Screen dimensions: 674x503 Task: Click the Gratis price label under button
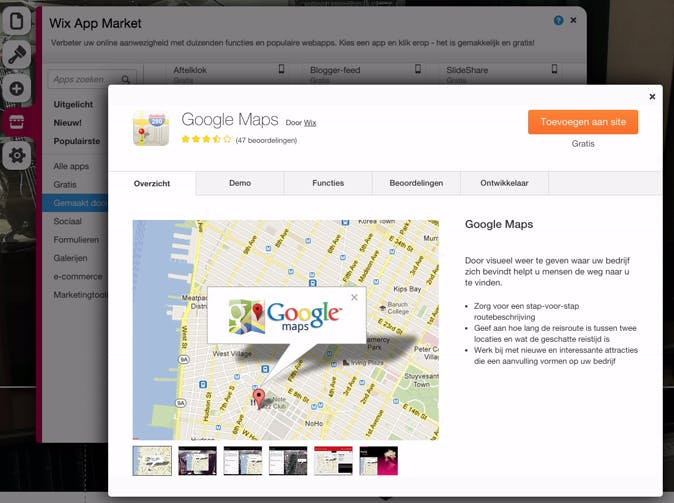(x=583, y=144)
